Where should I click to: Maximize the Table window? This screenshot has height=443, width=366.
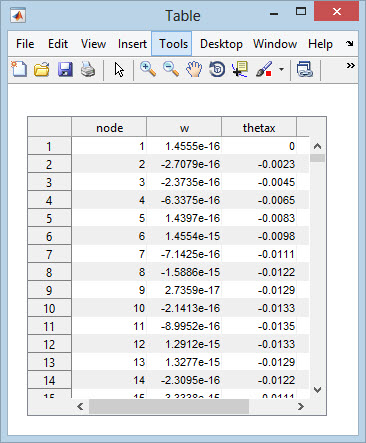point(301,12)
